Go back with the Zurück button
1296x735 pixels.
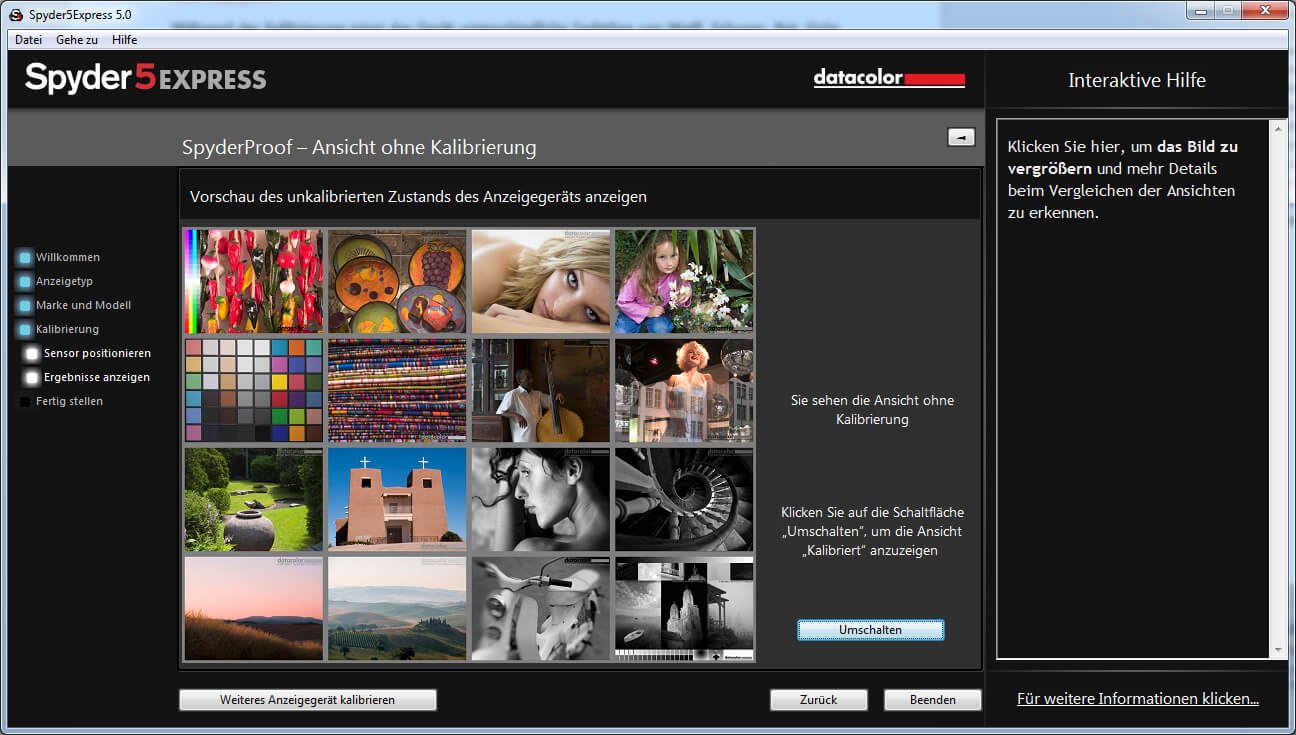819,700
